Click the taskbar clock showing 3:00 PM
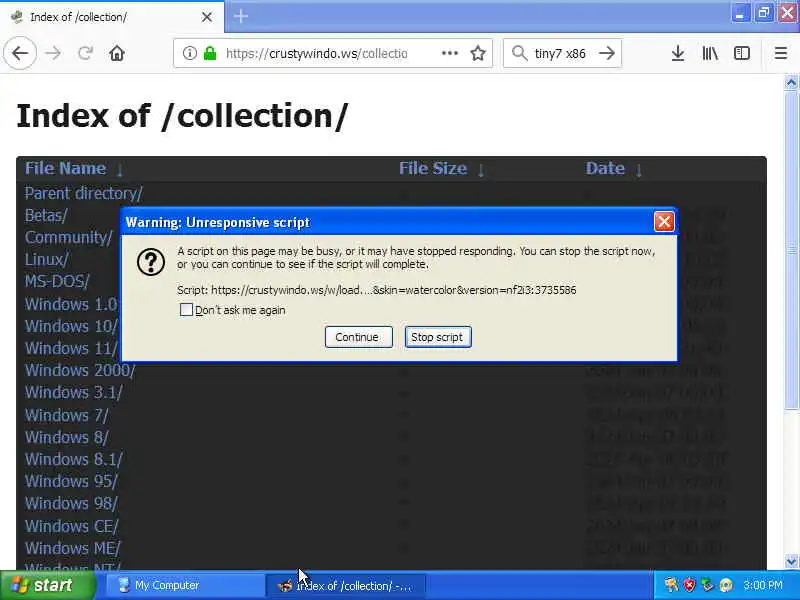The height and width of the screenshot is (600, 800). coord(763,585)
